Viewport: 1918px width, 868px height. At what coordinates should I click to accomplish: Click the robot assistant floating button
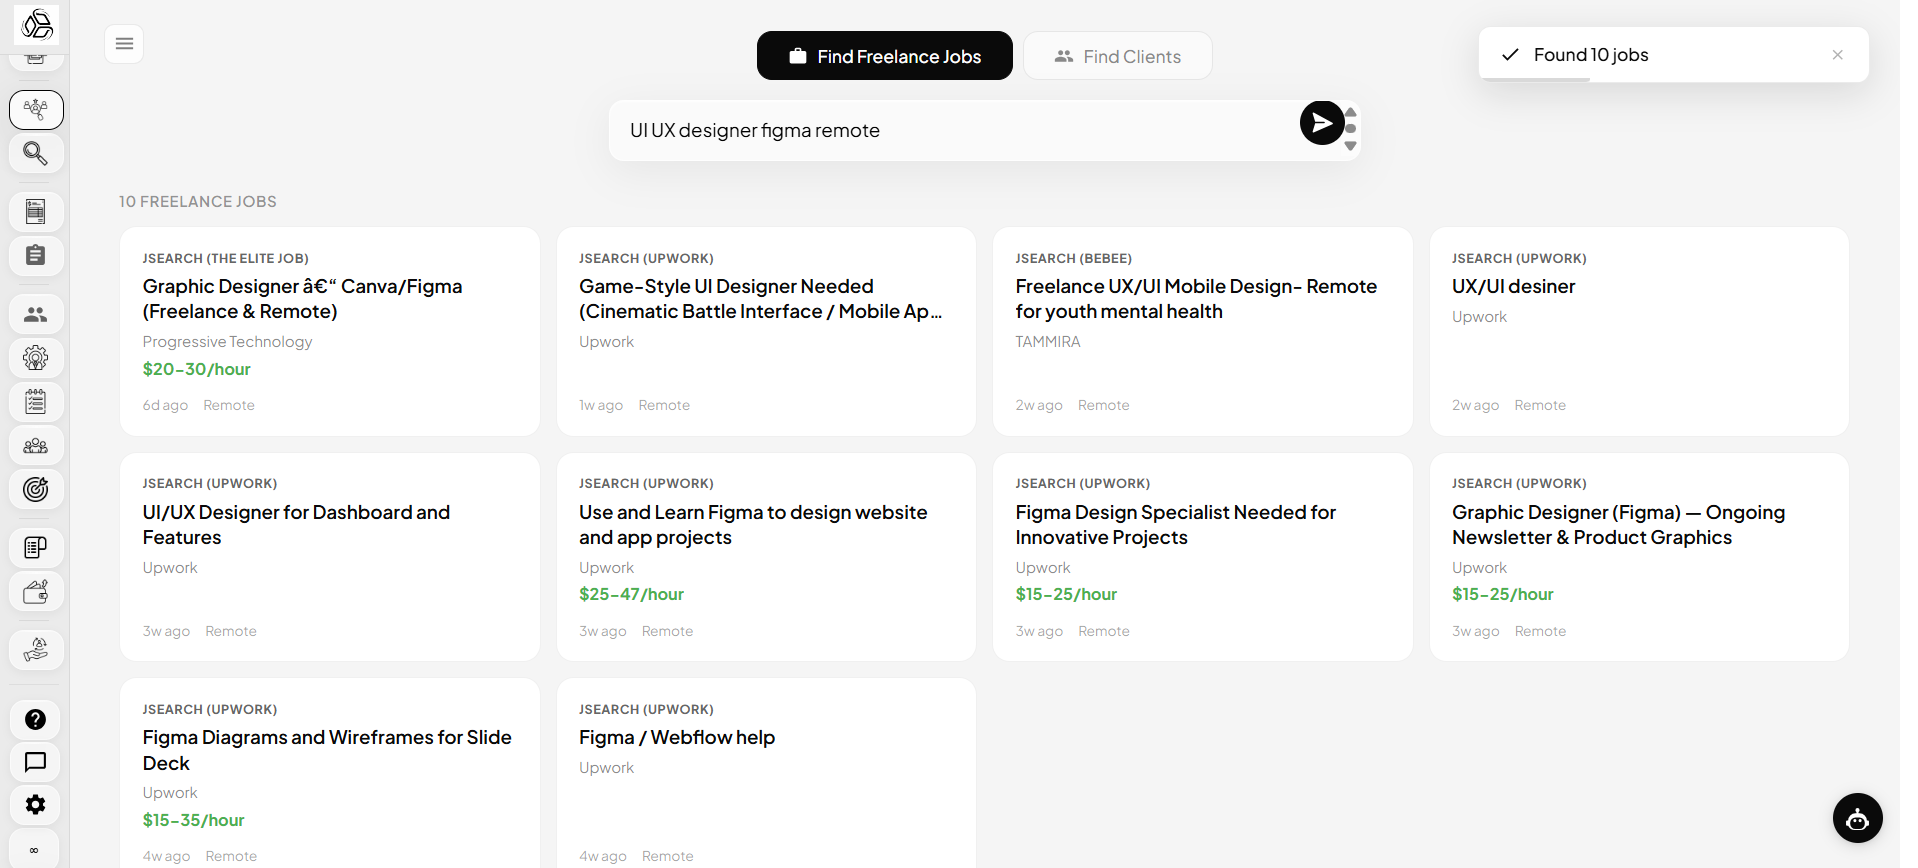click(x=1857, y=819)
